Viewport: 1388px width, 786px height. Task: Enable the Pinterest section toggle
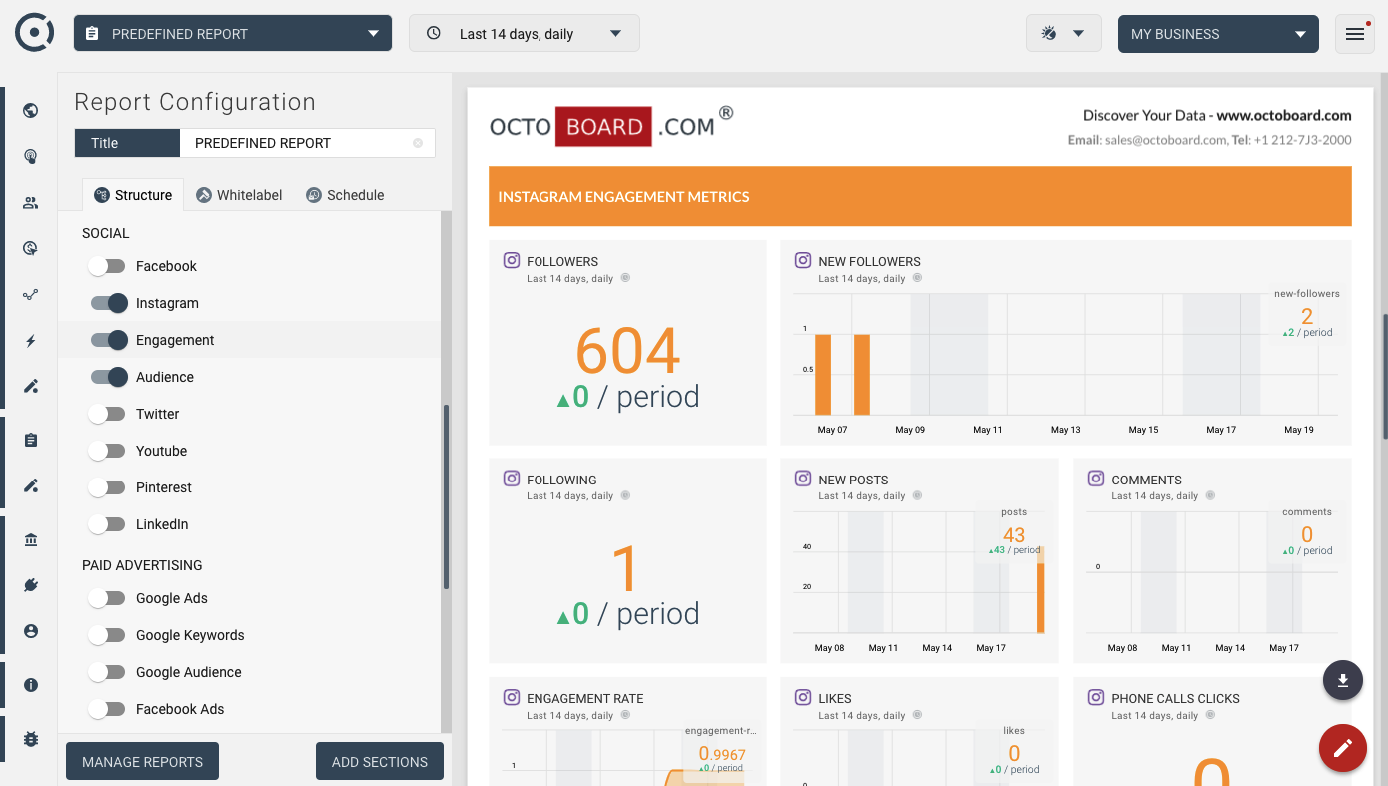click(107, 487)
